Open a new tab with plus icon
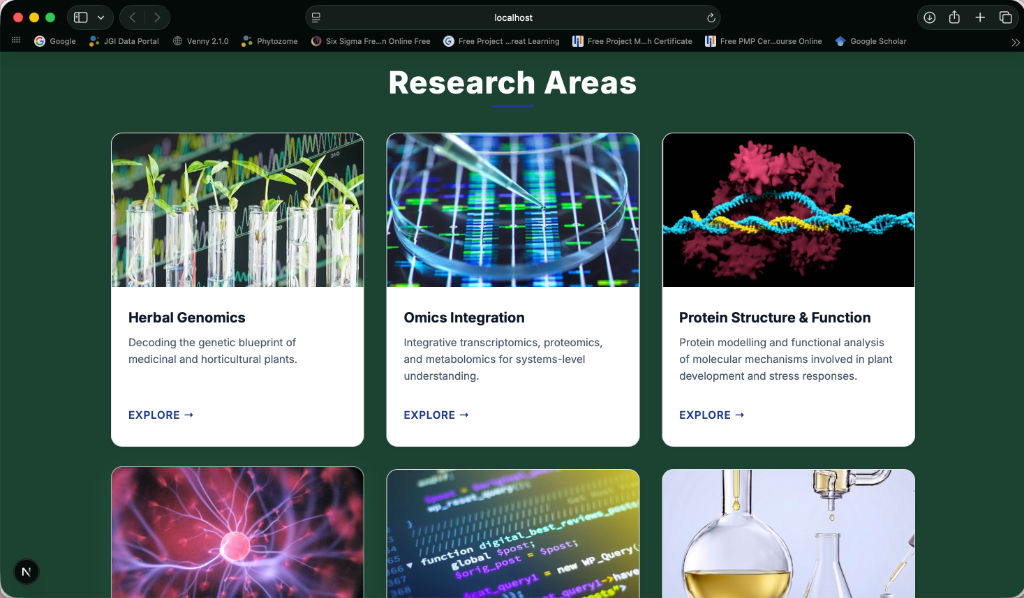Image resolution: width=1024 pixels, height=598 pixels. coord(980,18)
